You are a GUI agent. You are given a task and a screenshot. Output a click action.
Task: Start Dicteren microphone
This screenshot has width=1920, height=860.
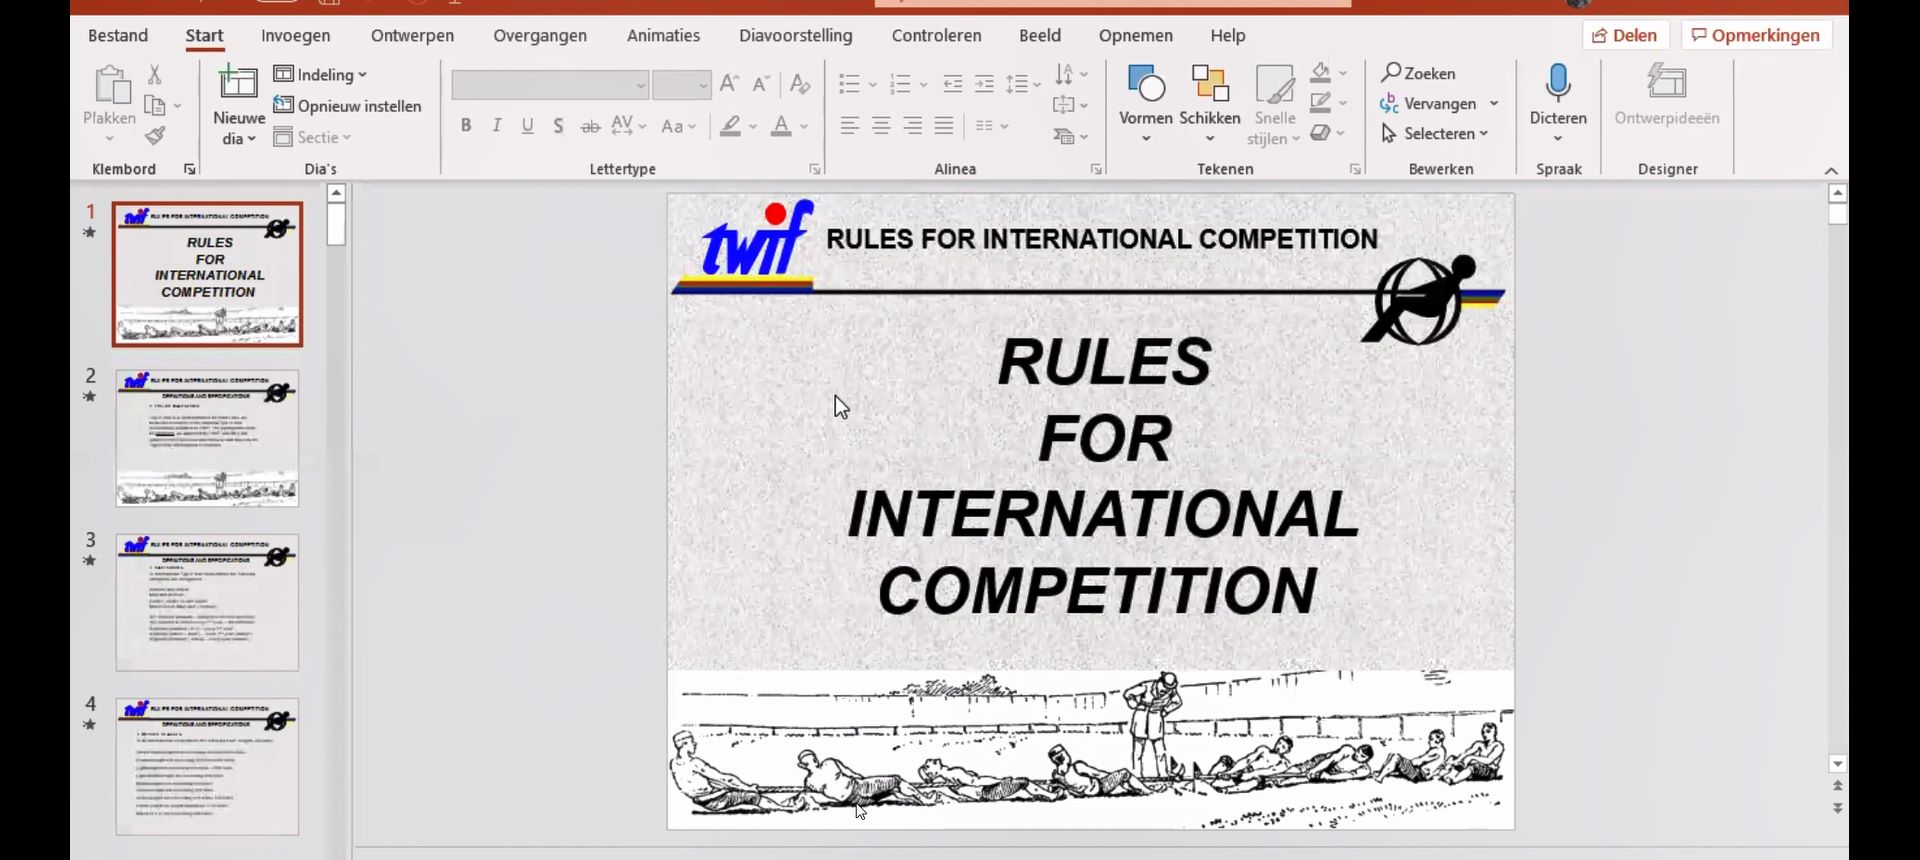click(x=1557, y=84)
